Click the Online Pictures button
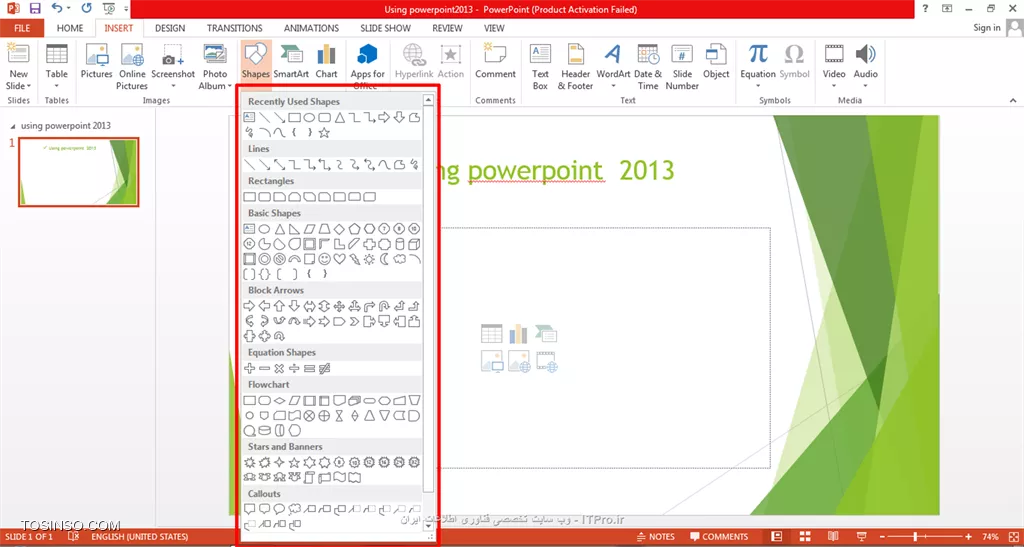1024x547 pixels. (132, 67)
